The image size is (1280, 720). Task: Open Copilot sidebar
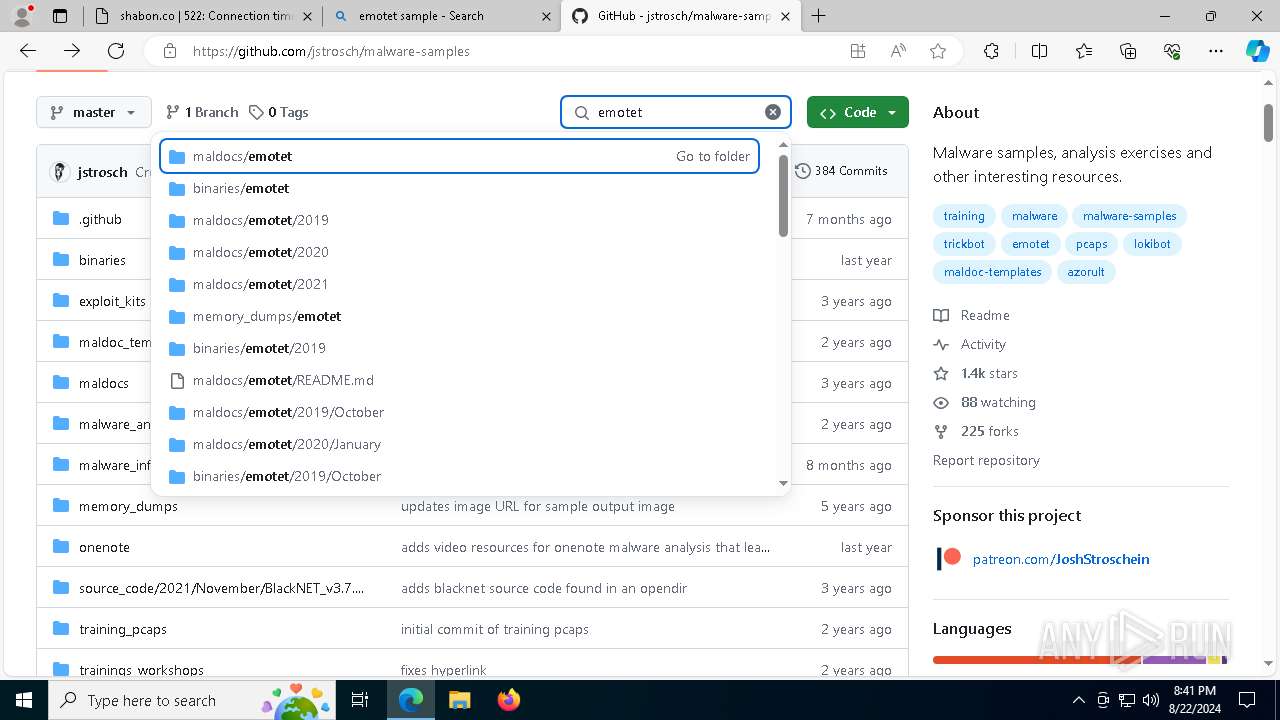1257,51
